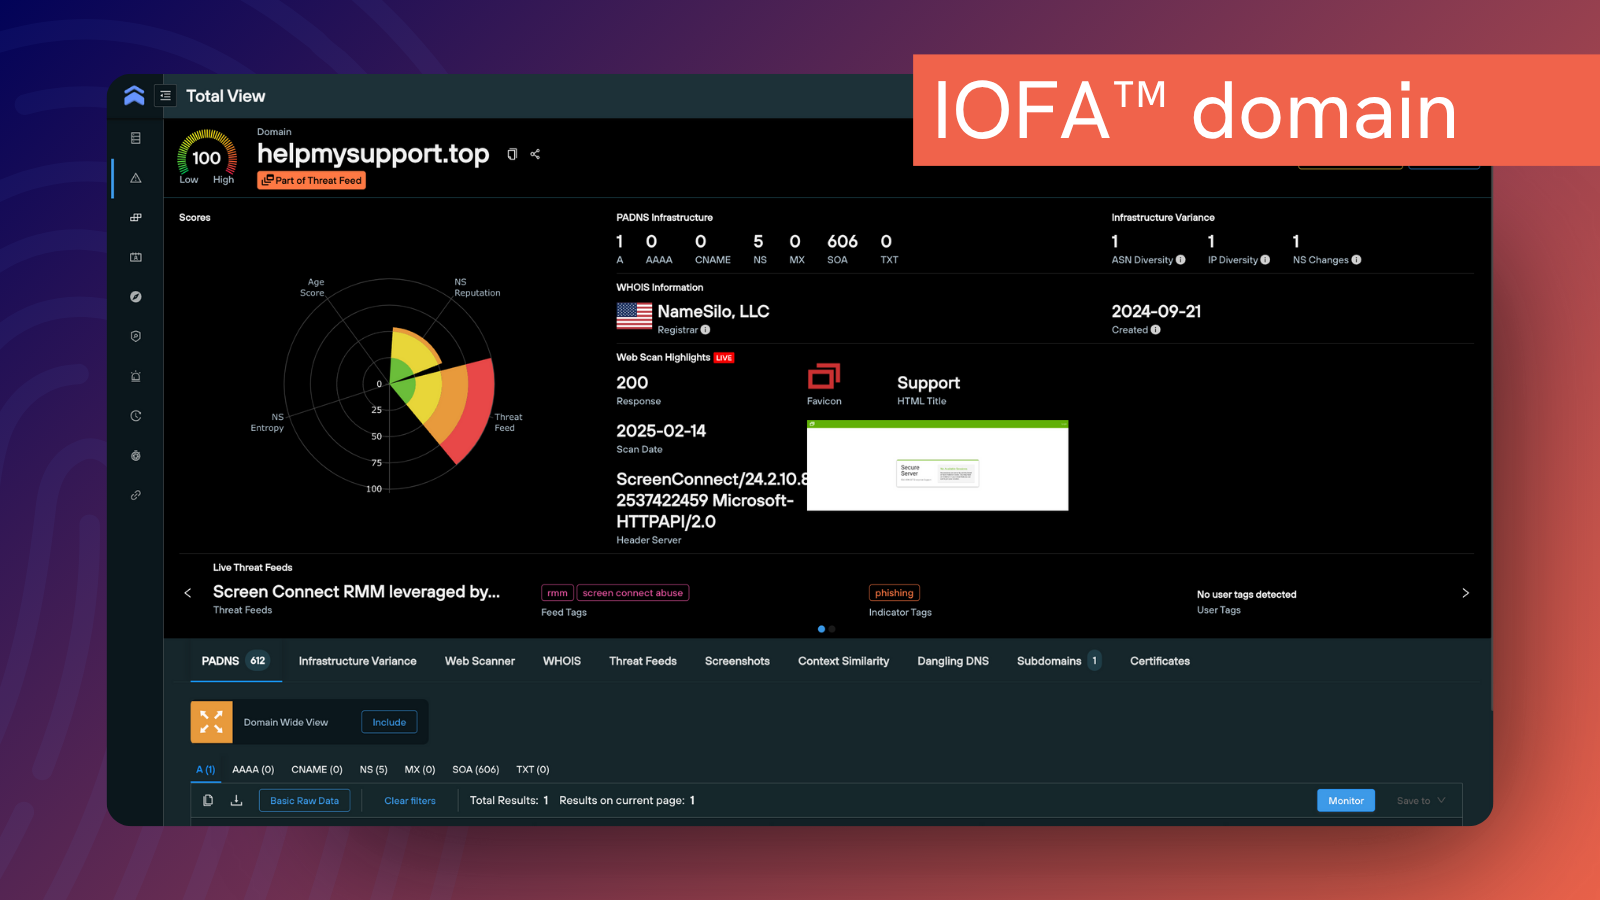
Task: Open the Save to dropdown
Action: point(1421,801)
